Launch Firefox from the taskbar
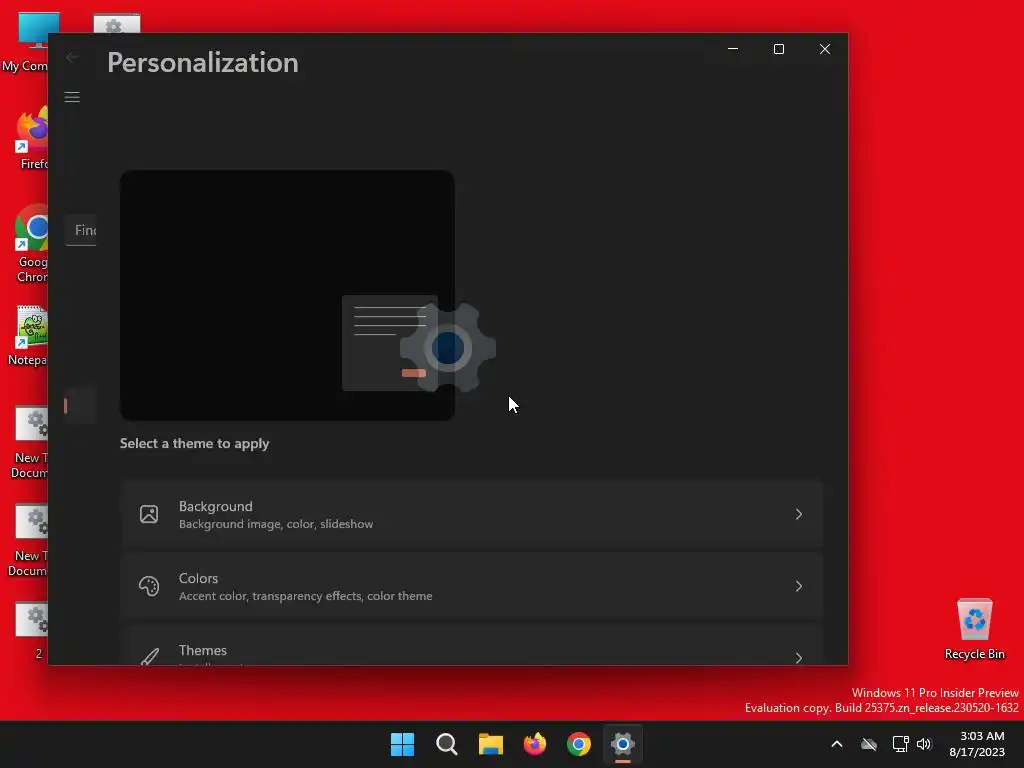This screenshot has width=1024, height=768. click(535, 744)
